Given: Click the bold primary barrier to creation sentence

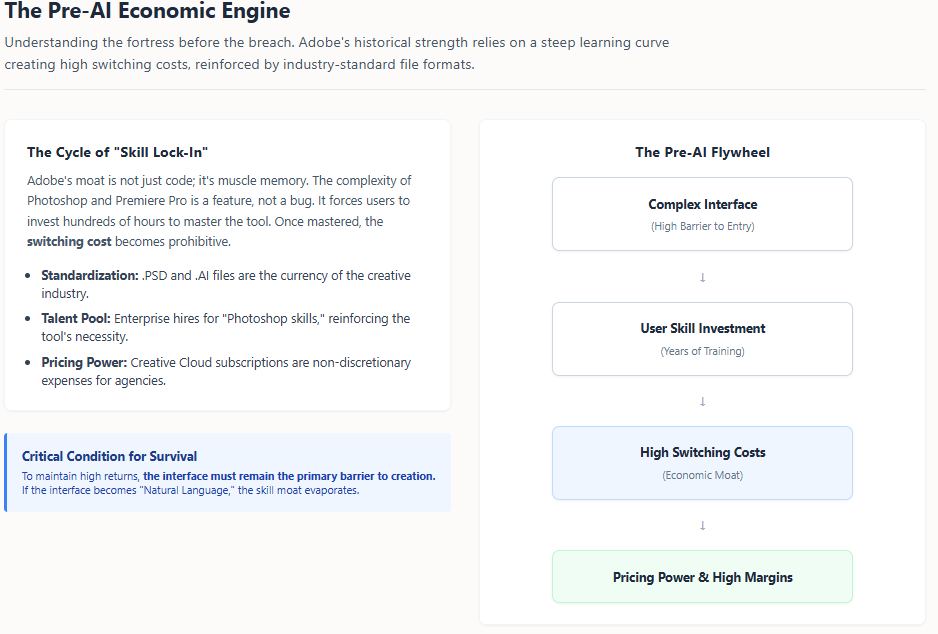Looking at the screenshot, I should (x=289, y=476).
